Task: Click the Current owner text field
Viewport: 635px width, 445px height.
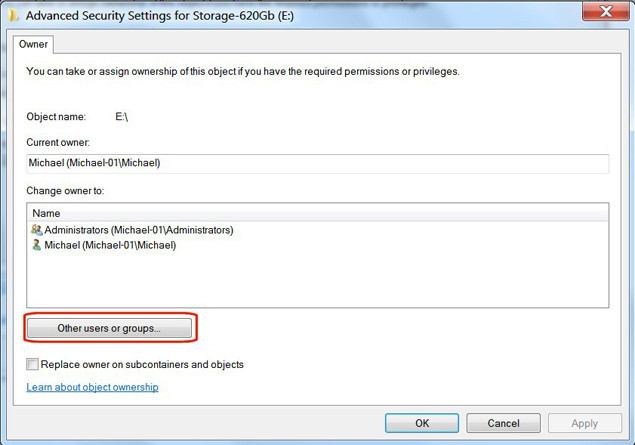Action: pyautogui.click(x=317, y=163)
